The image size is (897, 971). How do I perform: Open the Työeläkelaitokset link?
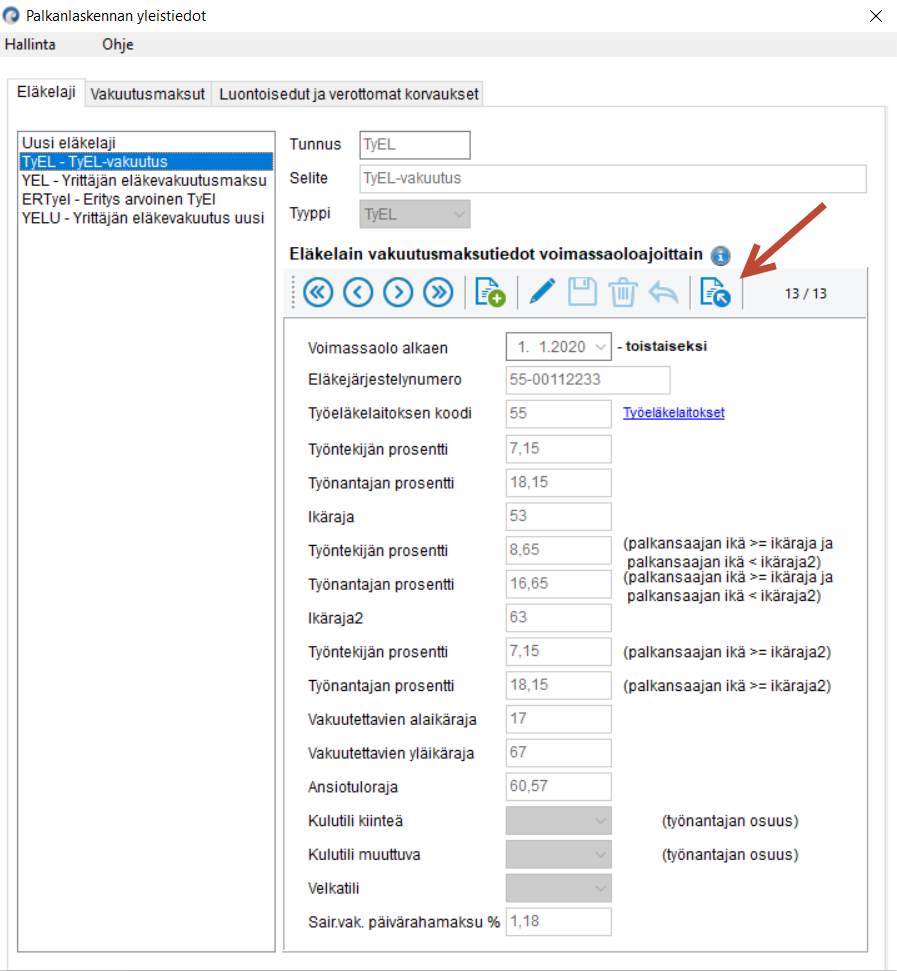(674, 413)
